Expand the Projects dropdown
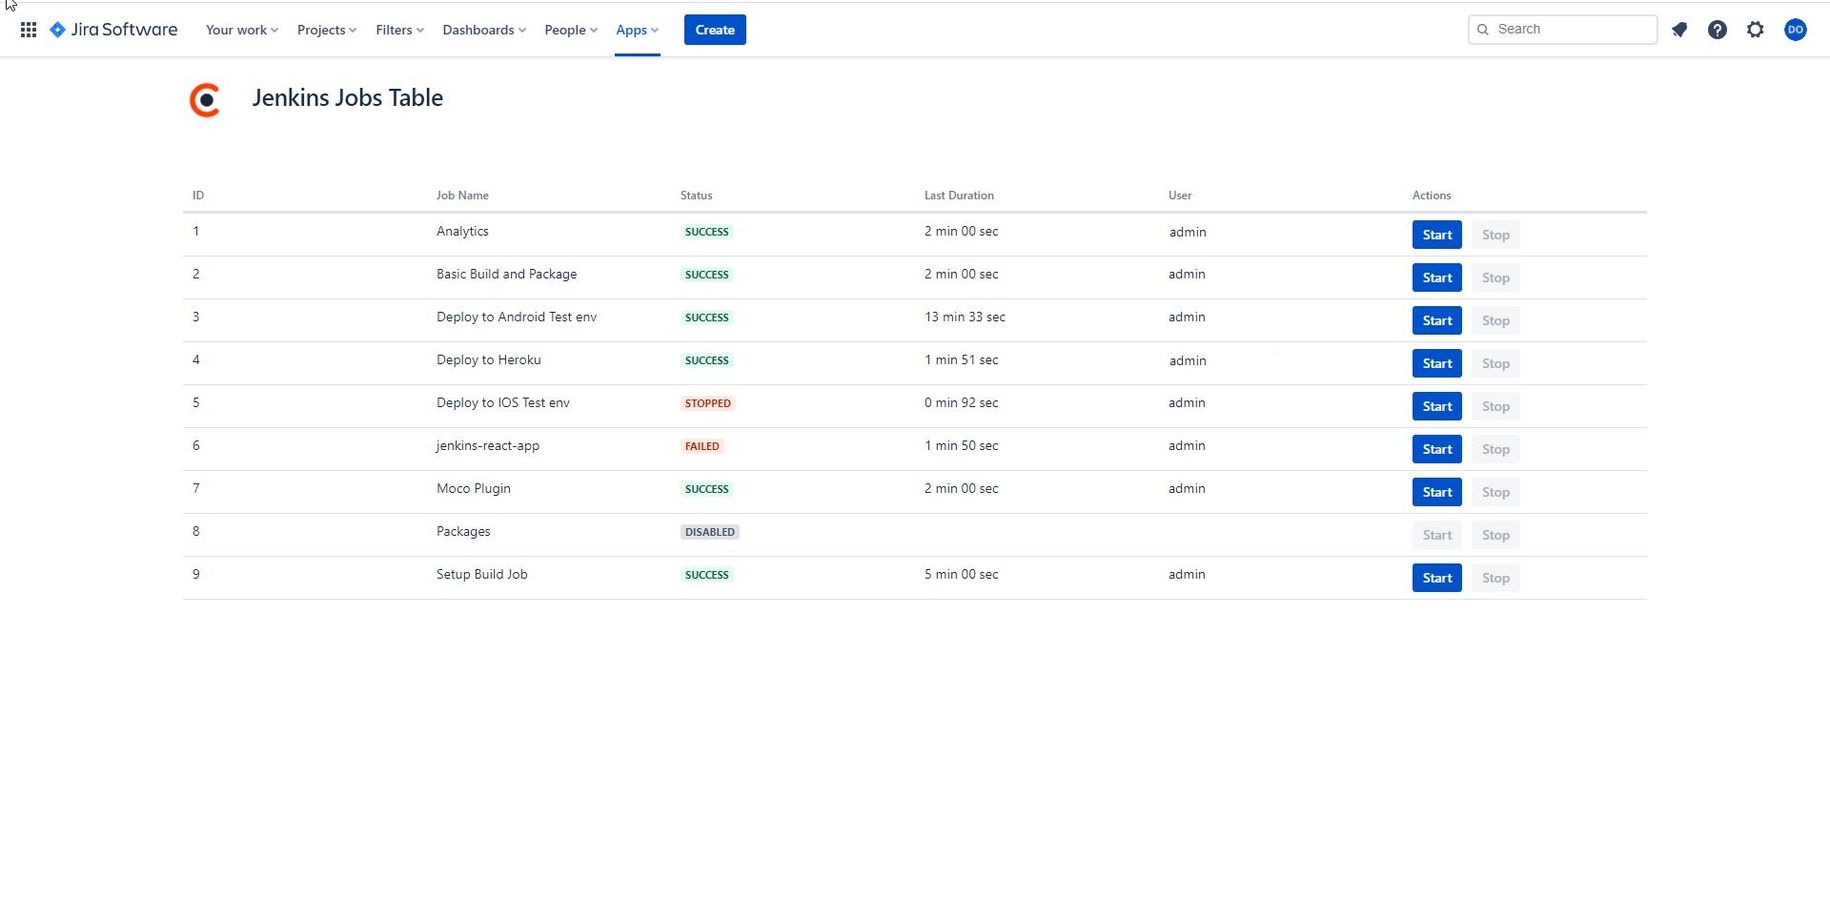The width and height of the screenshot is (1830, 900). [x=327, y=30]
